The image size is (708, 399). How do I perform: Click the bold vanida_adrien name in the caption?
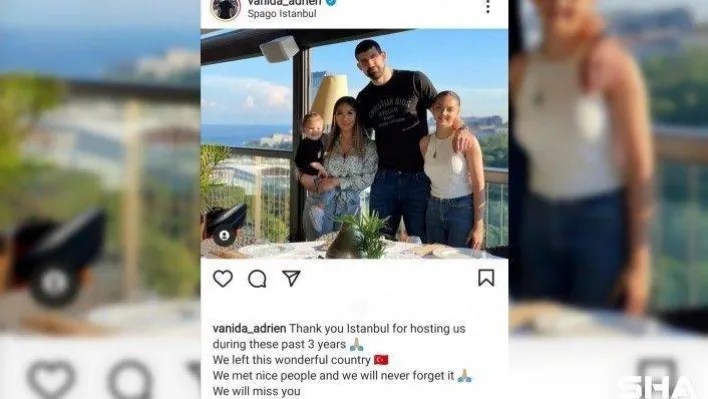tap(249, 329)
